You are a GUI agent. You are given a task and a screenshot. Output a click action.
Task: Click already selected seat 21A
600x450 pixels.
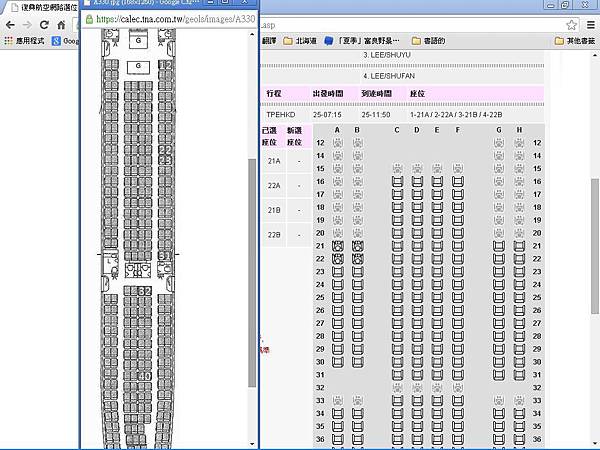click(338, 246)
